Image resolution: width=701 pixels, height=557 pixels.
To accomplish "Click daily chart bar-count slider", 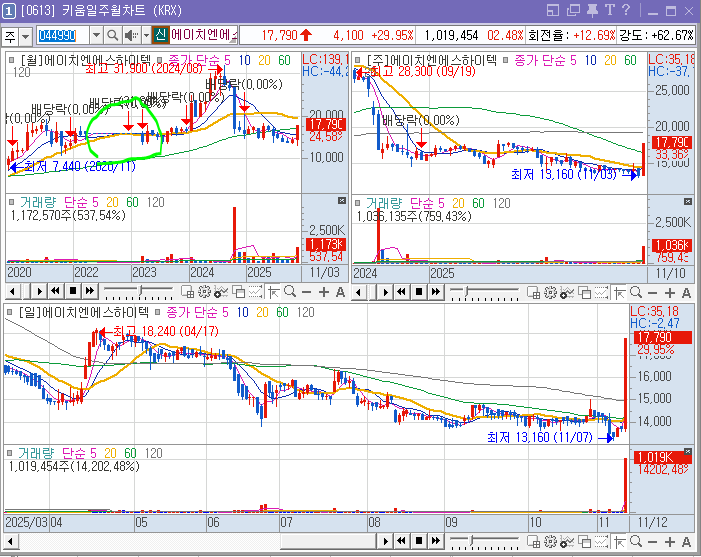I will (x=484, y=542).
